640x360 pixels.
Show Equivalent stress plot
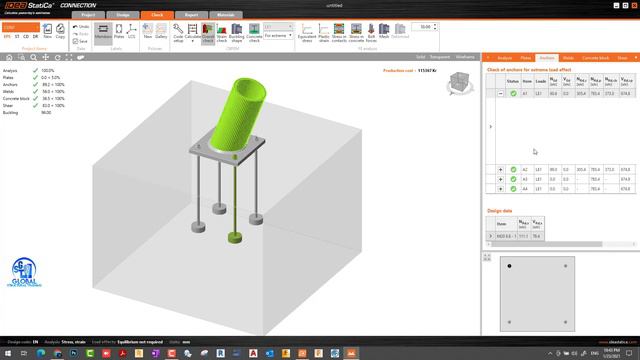(x=307, y=33)
